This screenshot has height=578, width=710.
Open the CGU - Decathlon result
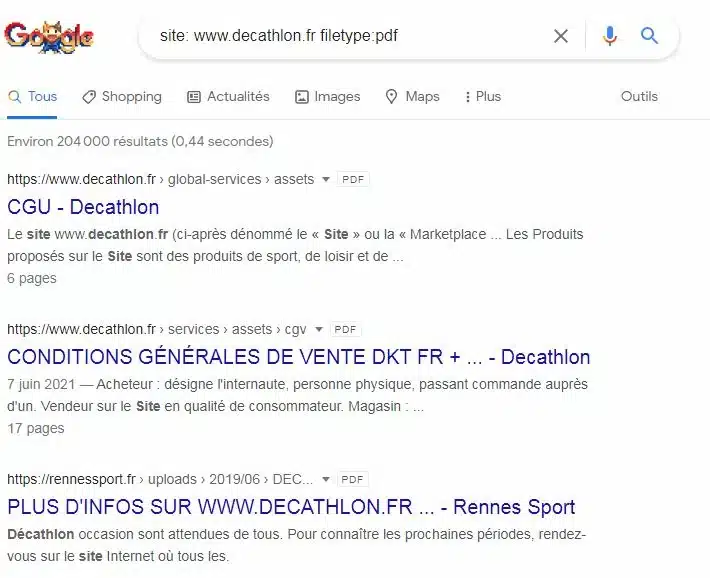(83, 207)
